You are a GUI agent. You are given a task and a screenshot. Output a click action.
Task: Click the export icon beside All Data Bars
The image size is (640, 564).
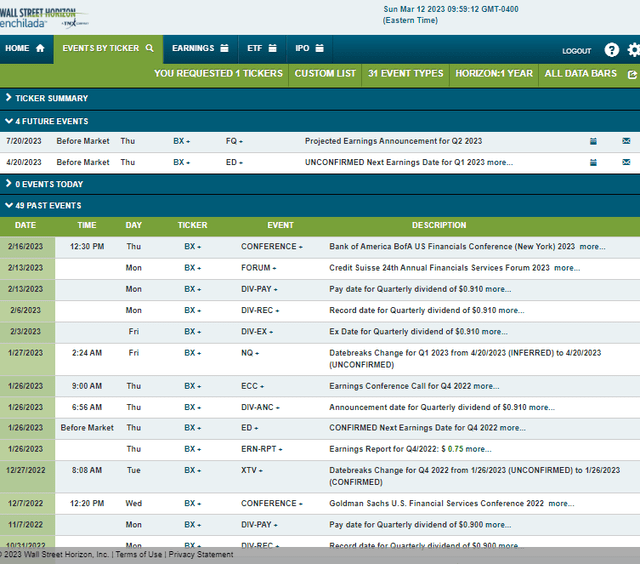coord(632,74)
